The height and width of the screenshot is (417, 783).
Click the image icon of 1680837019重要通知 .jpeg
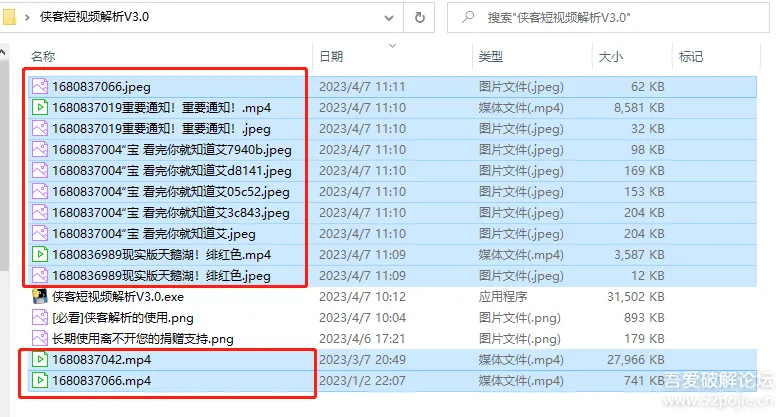coord(40,128)
